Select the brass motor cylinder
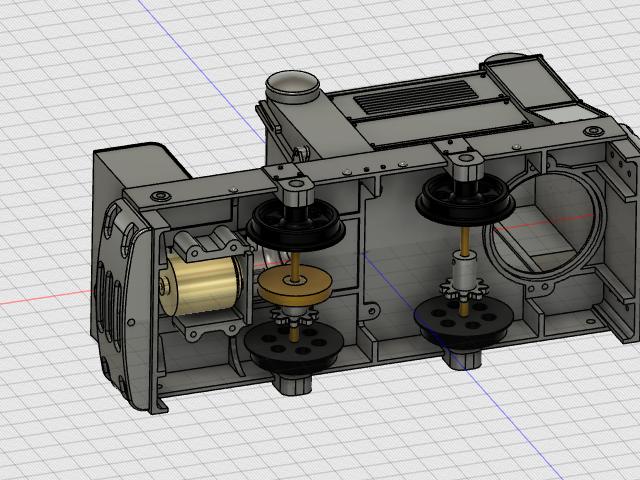The height and width of the screenshot is (480, 640). pos(200,285)
